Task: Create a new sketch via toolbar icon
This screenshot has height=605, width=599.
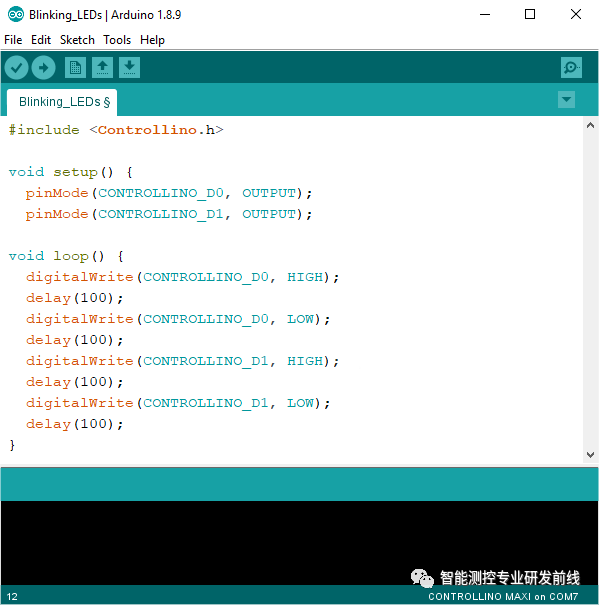Action: (75, 68)
